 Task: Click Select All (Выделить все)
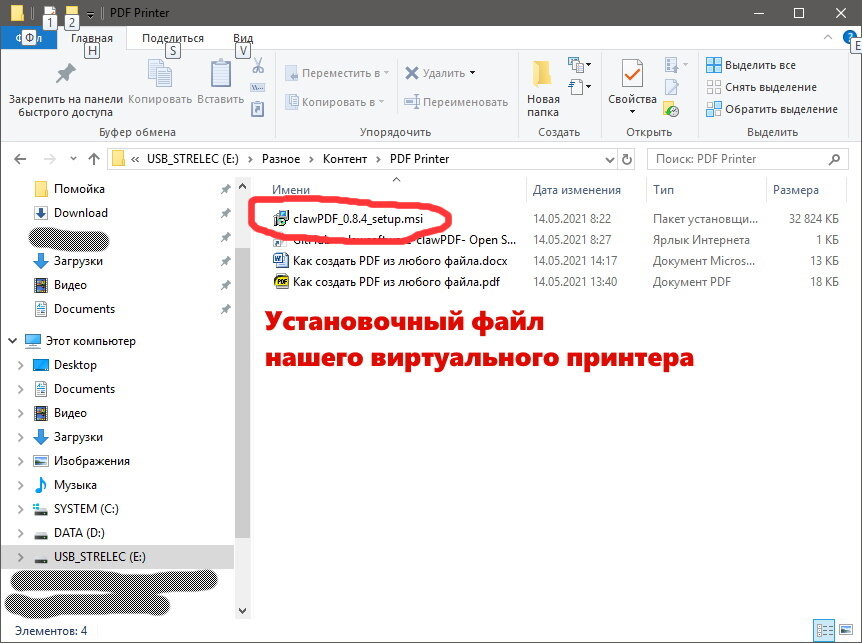(758, 64)
